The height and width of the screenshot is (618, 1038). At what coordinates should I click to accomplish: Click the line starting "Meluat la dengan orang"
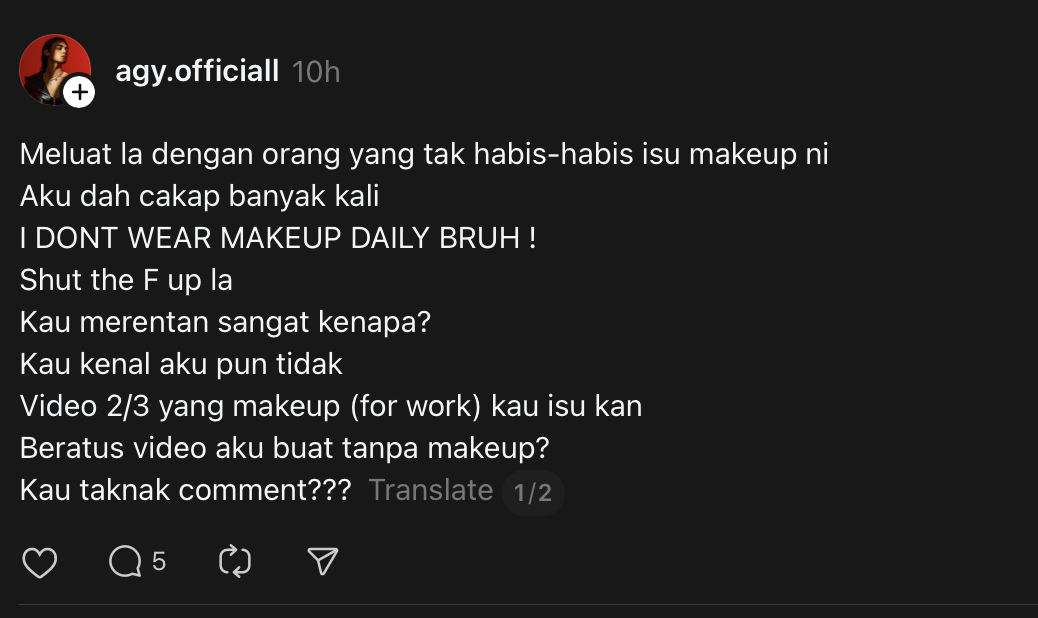(424, 155)
